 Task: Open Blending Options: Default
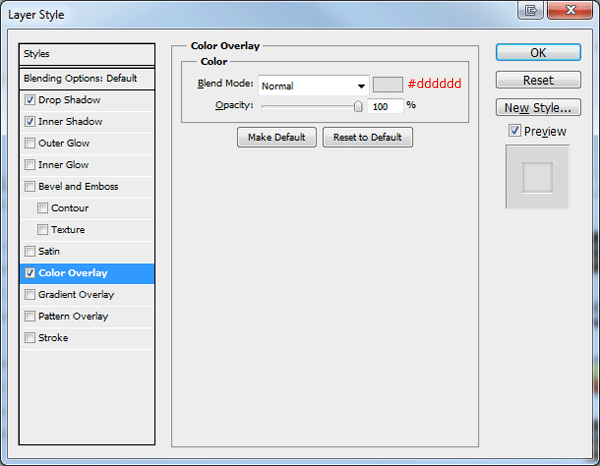click(x=87, y=78)
